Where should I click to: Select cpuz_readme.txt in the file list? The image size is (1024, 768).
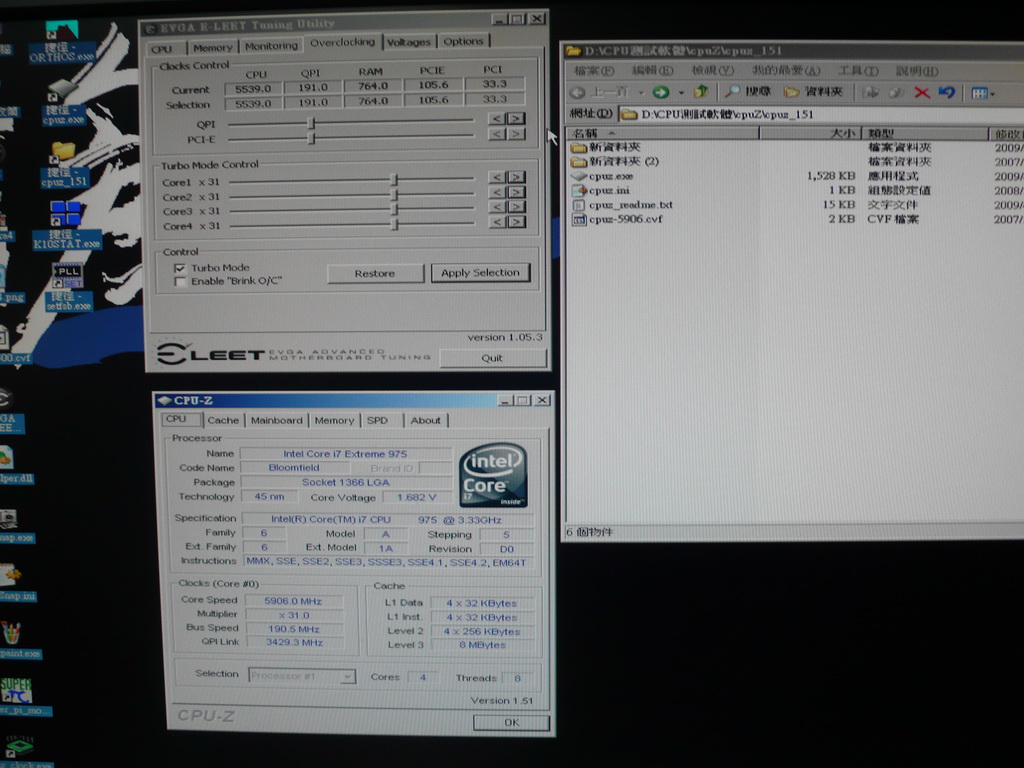pyautogui.click(x=630, y=205)
